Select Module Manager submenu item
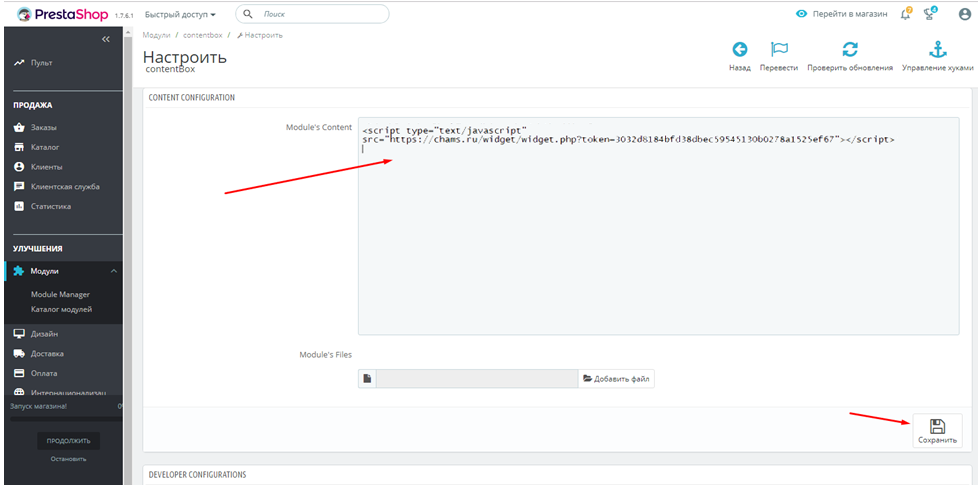 60,295
